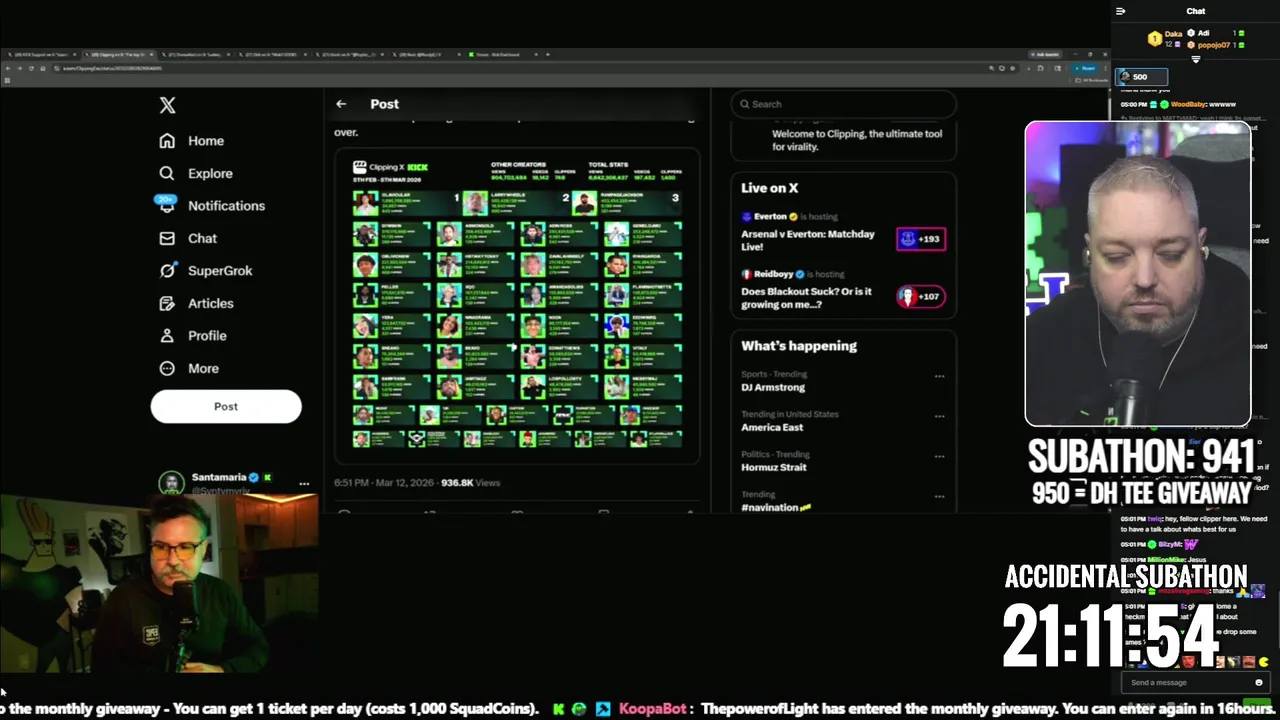Image resolution: width=1280 pixels, height=720 pixels.
Task: Open Notifications in the X sidebar
Action: (x=212, y=205)
